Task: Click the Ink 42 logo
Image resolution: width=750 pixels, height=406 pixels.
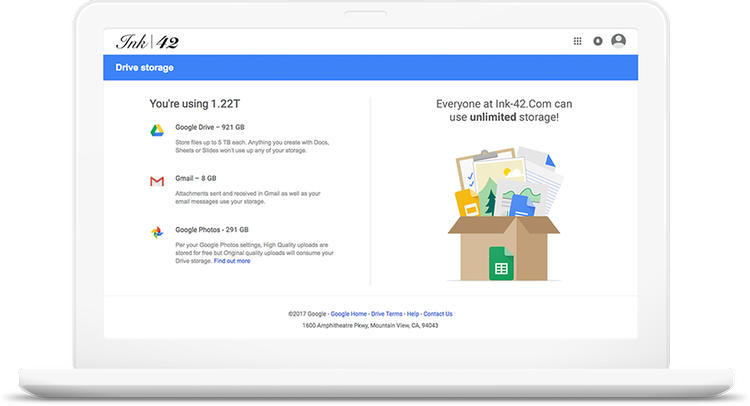Action: 148,41
